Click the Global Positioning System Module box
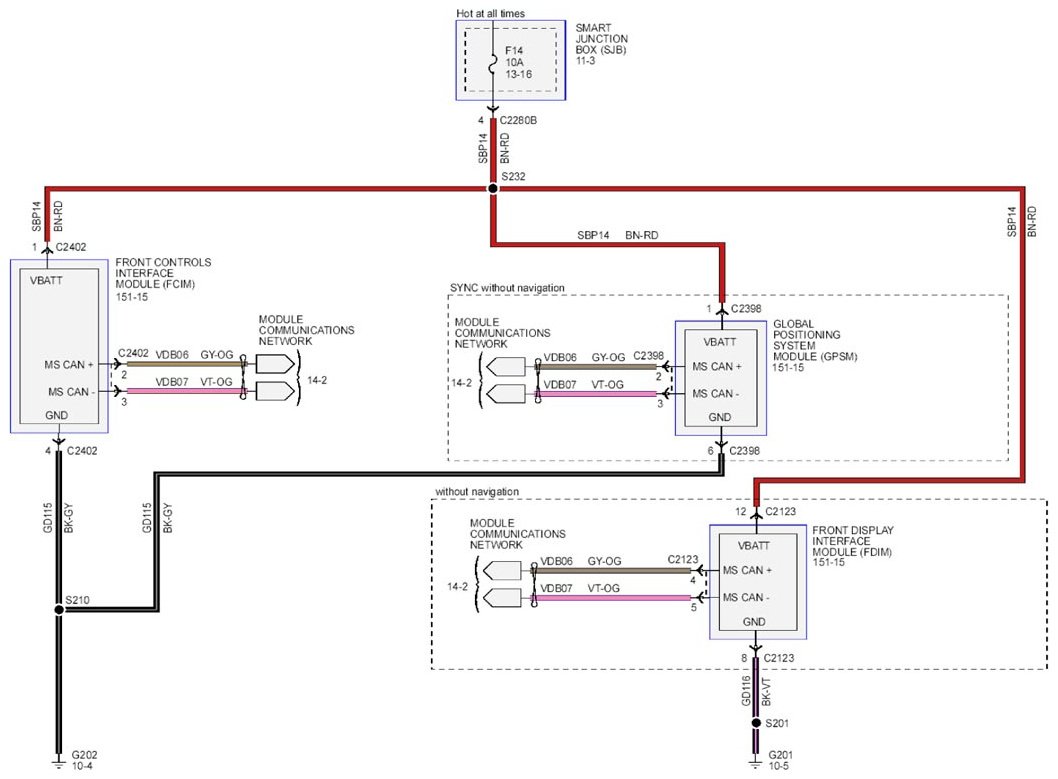1058x779 pixels. pos(721,378)
